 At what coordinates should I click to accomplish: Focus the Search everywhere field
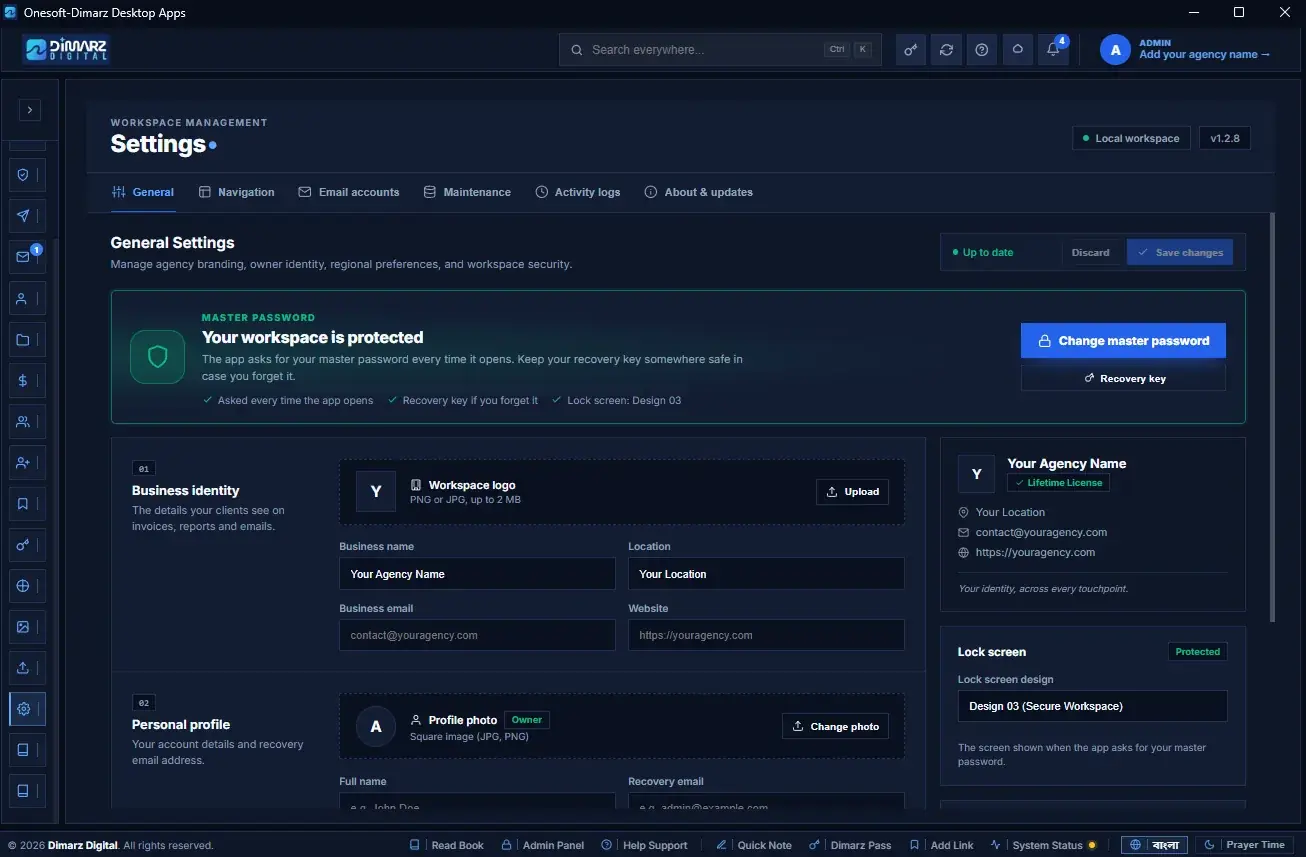[720, 50]
